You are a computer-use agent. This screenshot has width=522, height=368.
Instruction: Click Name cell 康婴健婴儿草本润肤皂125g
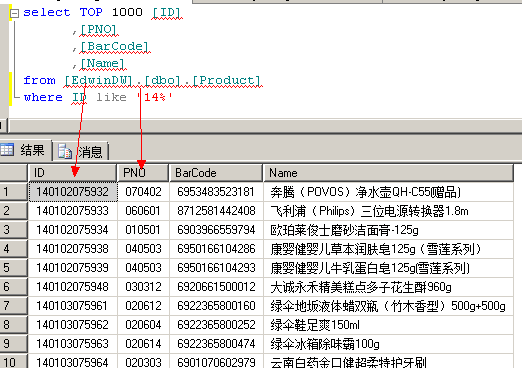[388, 249]
